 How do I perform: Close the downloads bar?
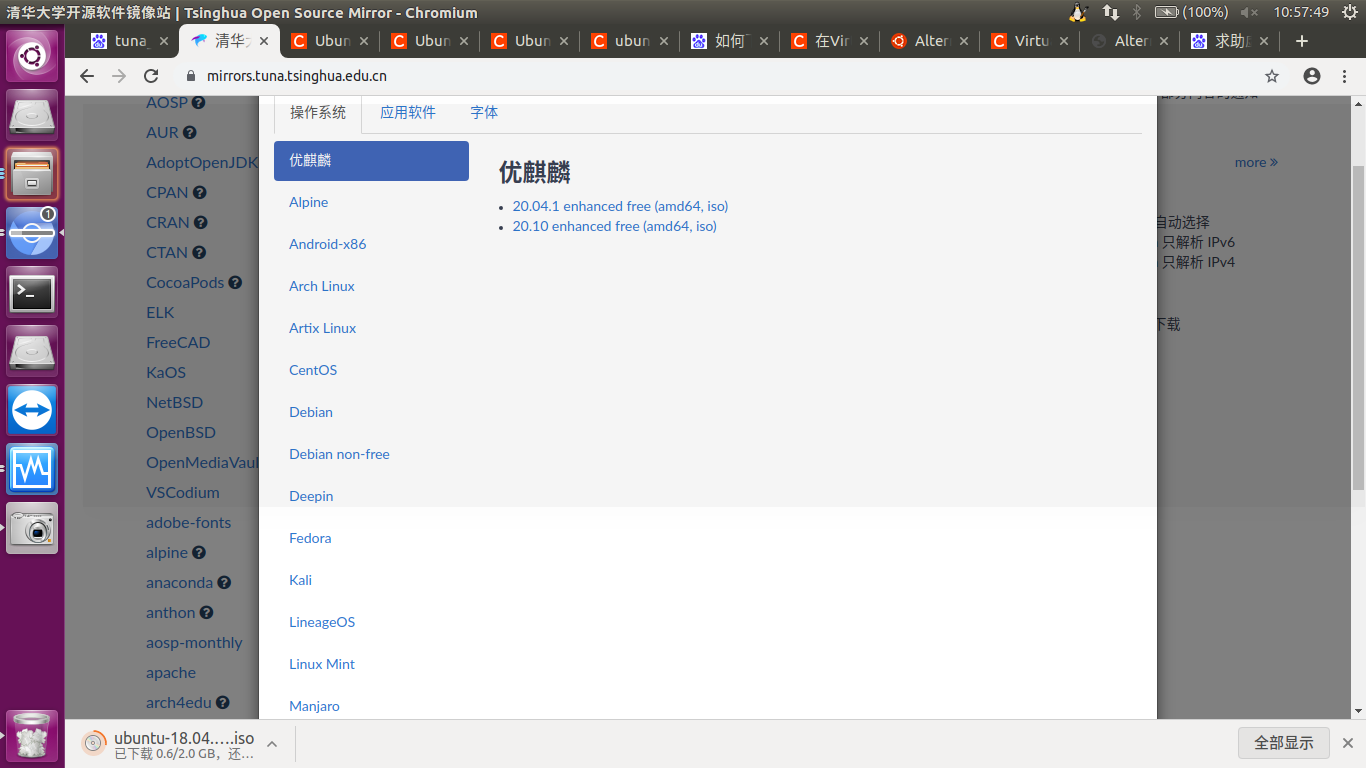click(x=1347, y=743)
